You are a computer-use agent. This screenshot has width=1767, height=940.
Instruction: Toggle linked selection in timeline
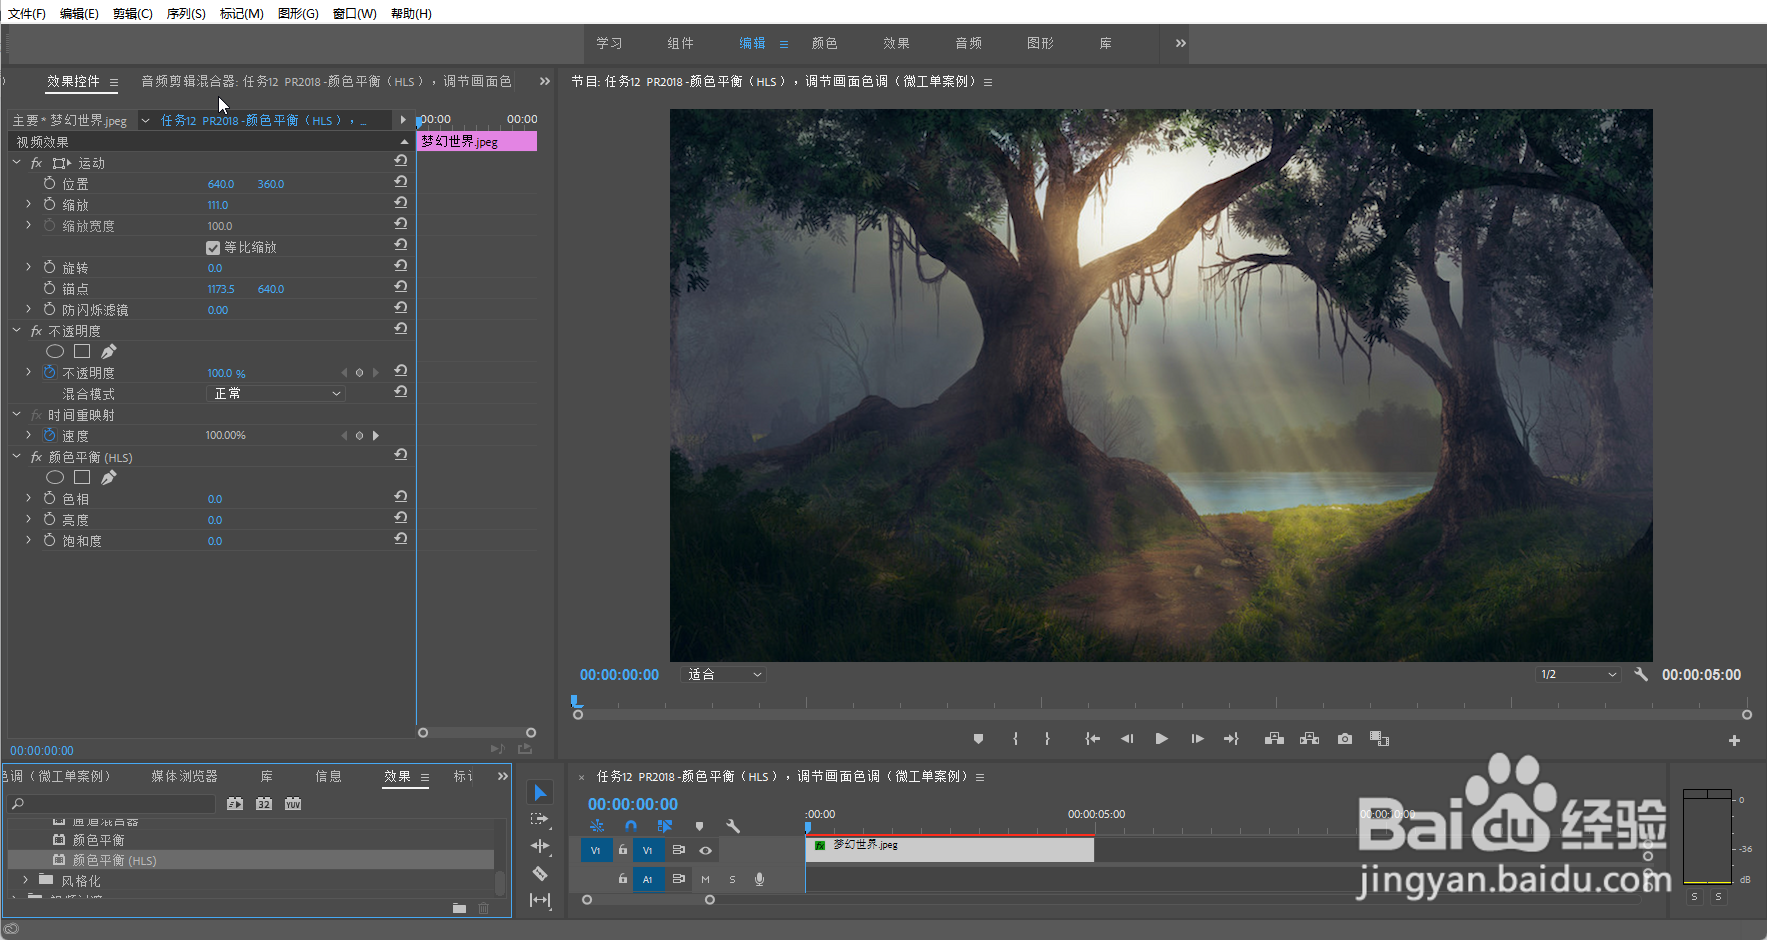pyautogui.click(x=664, y=826)
